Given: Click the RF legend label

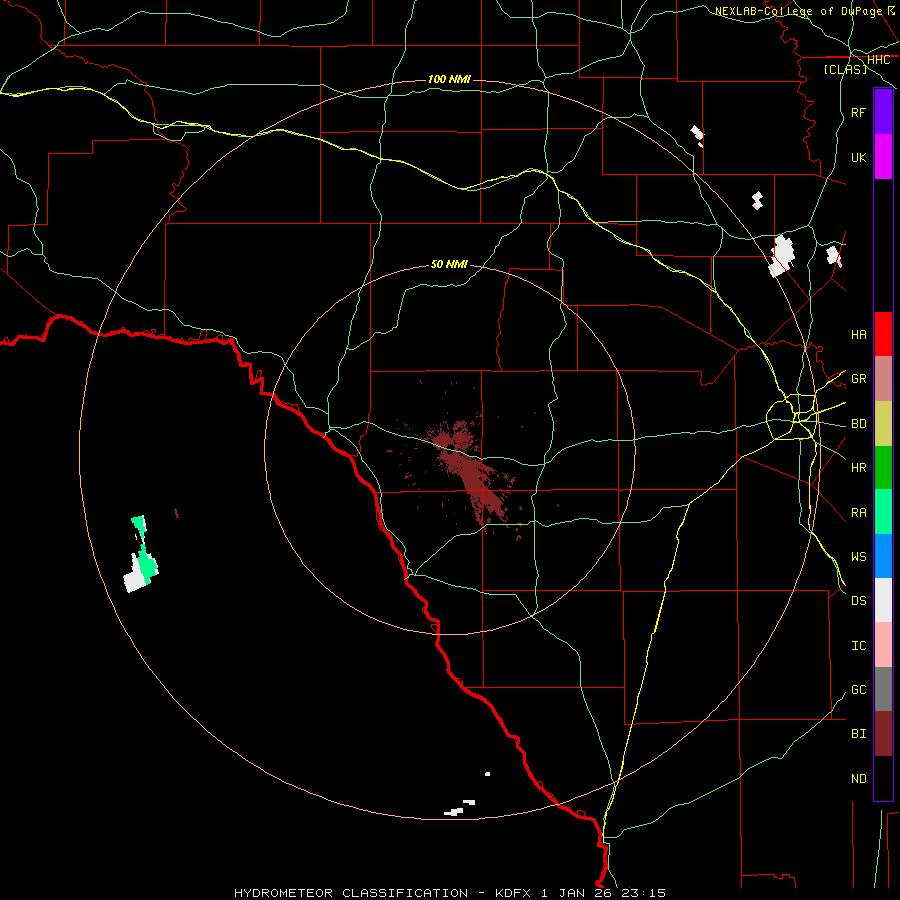Looking at the screenshot, I should [x=858, y=112].
